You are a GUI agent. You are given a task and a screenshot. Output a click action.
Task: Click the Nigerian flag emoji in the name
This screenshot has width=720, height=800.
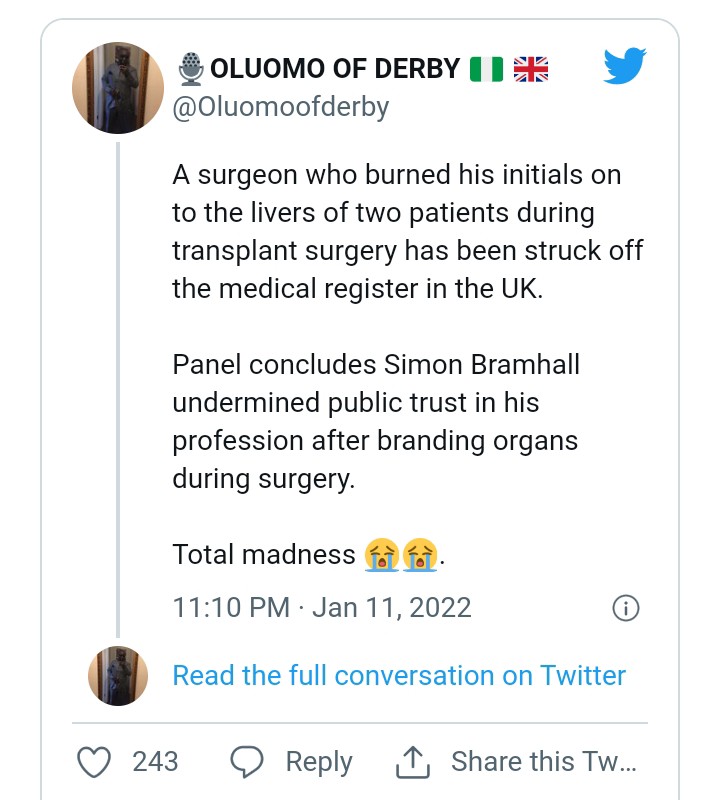(486, 69)
